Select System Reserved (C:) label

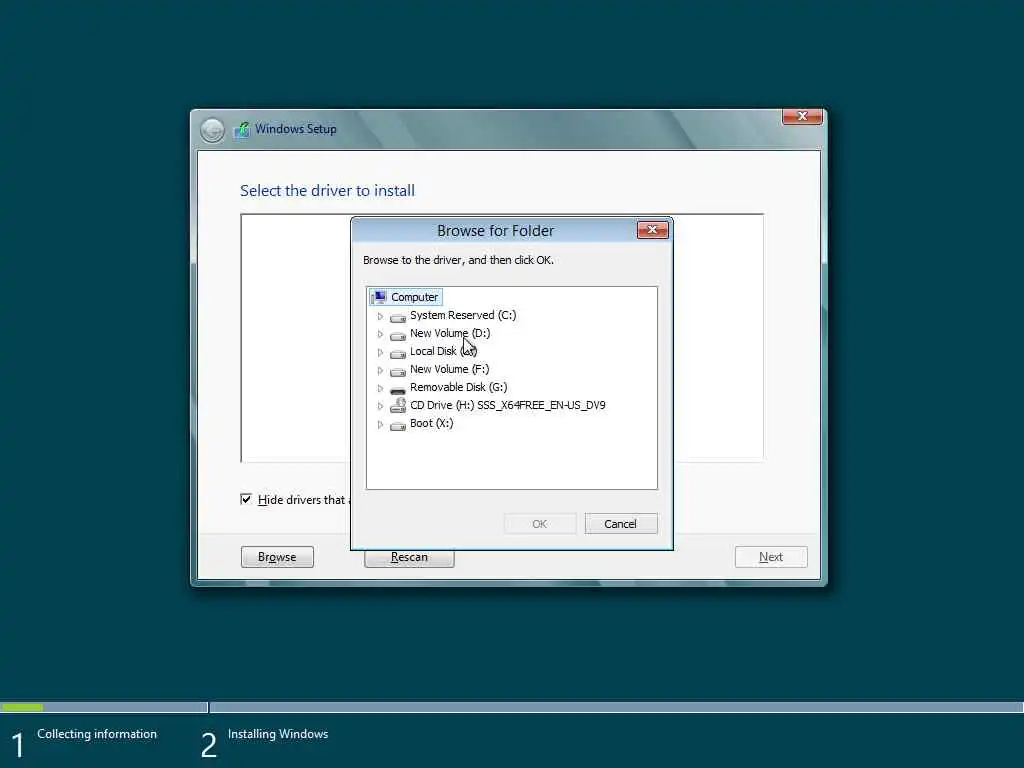tap(463, 315)
